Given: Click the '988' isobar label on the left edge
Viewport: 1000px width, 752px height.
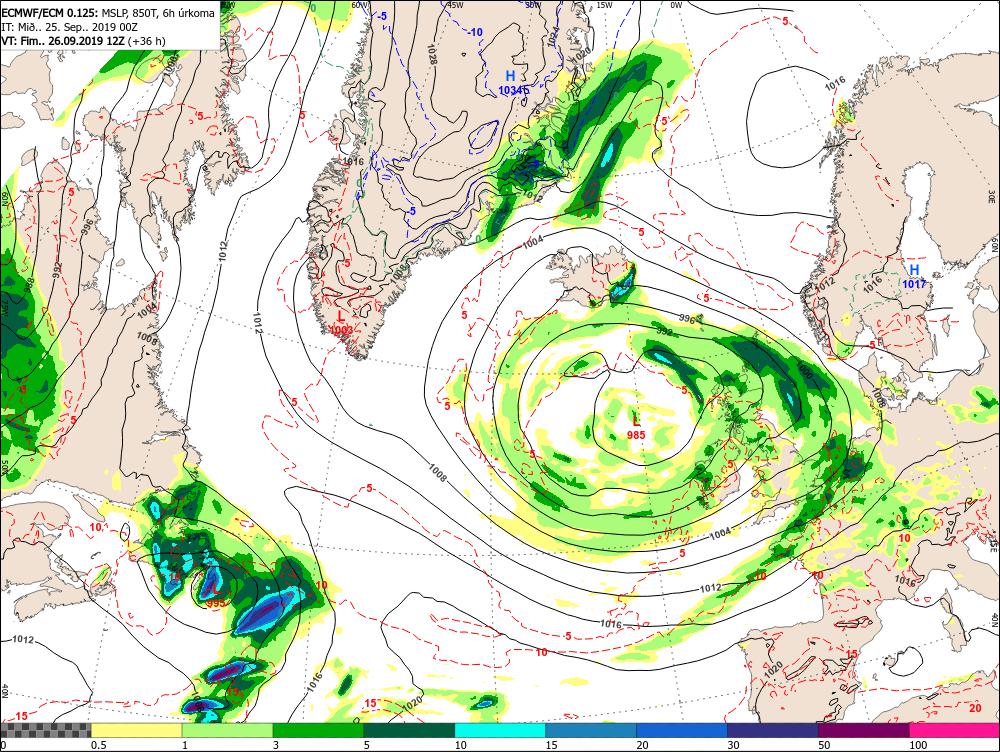Looking at the screenshot, I should click(29, 284).
